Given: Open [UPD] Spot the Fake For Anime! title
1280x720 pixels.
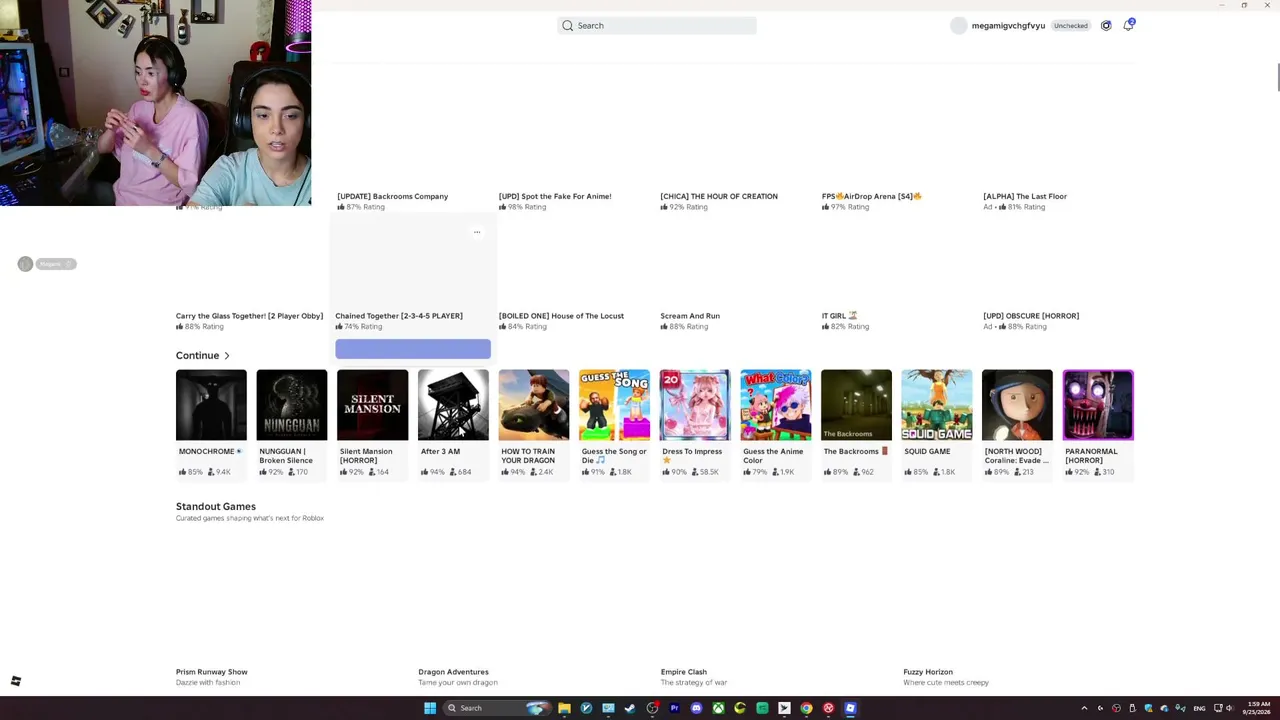Looking at the screenshot, I should coord(555,196).
